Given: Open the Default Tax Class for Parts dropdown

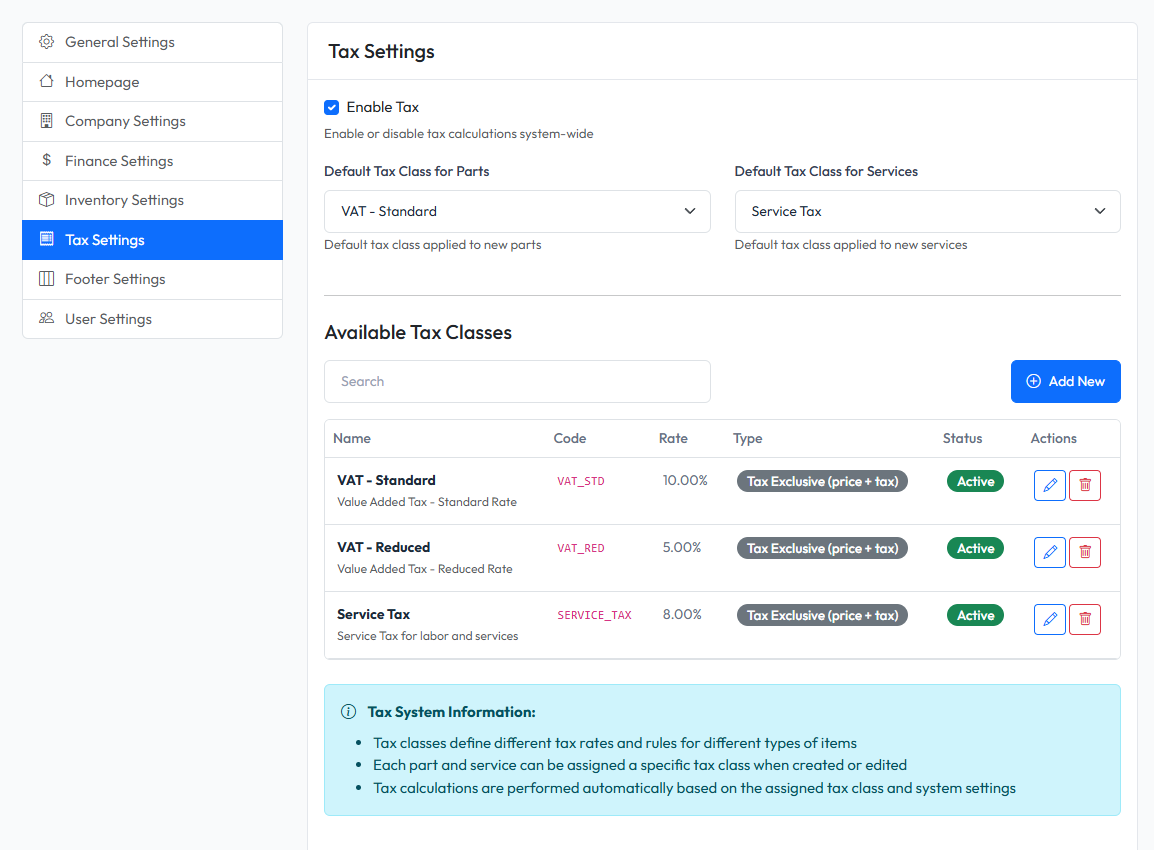Looking at the screenshot, I should 517,211.
